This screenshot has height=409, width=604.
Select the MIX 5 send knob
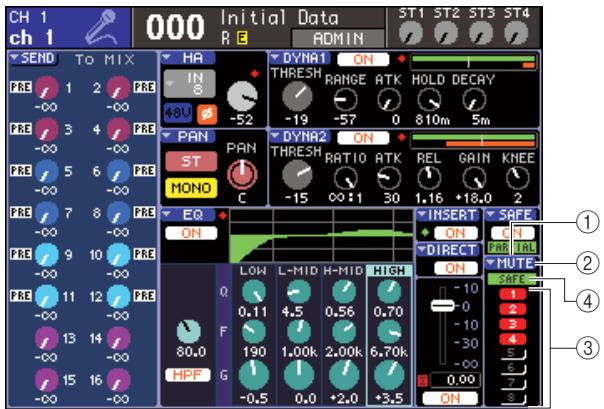pyautogui.click(x=47, y=172)
